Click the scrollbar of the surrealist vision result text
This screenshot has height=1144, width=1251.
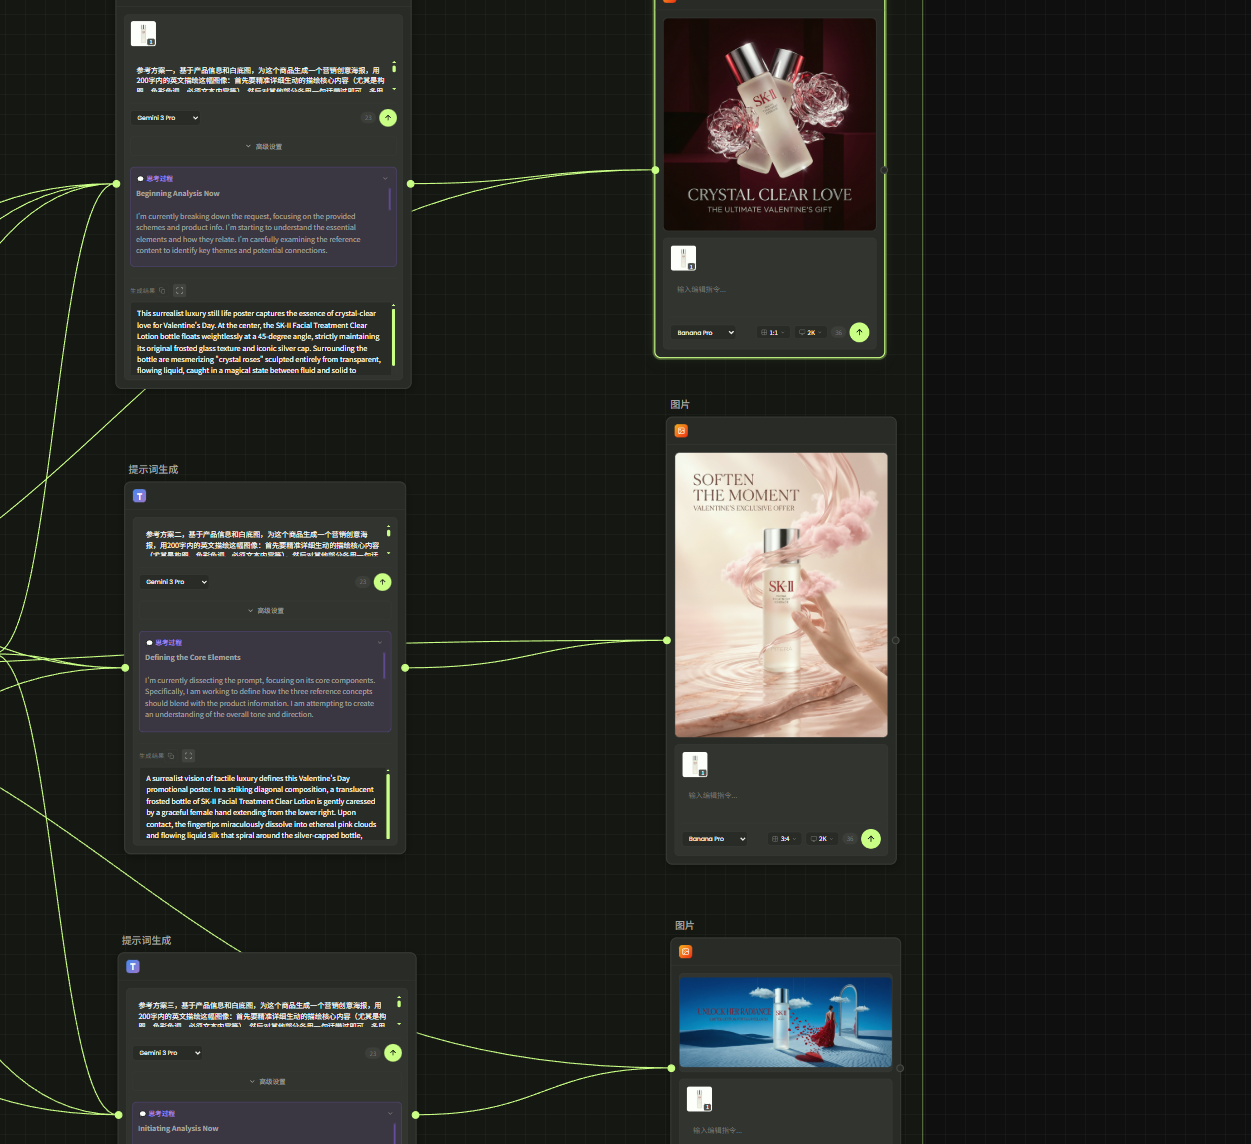pos(388,803)
